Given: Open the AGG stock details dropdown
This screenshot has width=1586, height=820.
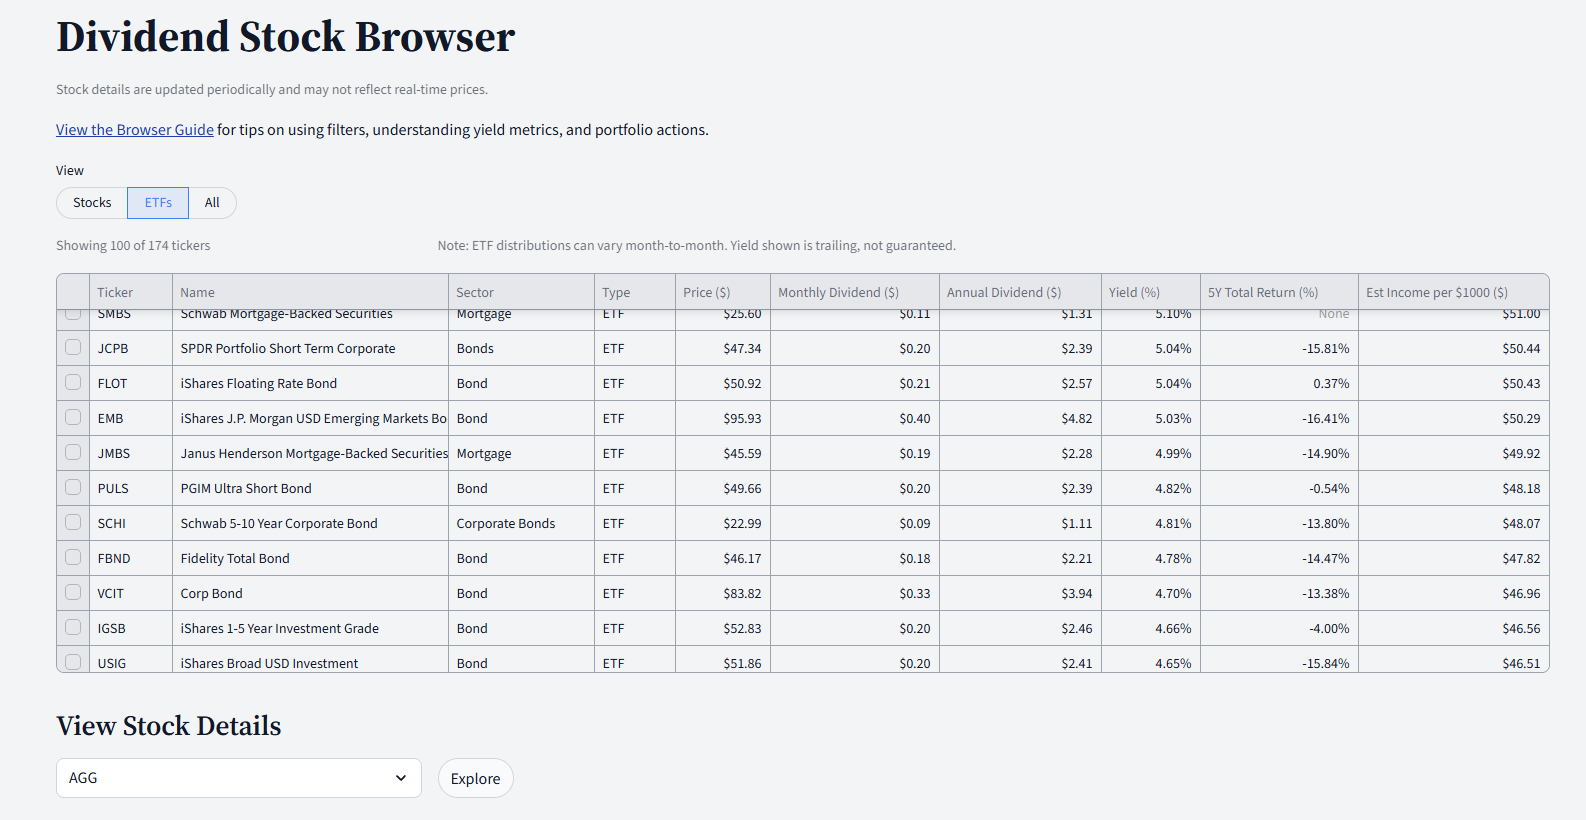Looking at the screenshot, I should click(x=239, y=778).
